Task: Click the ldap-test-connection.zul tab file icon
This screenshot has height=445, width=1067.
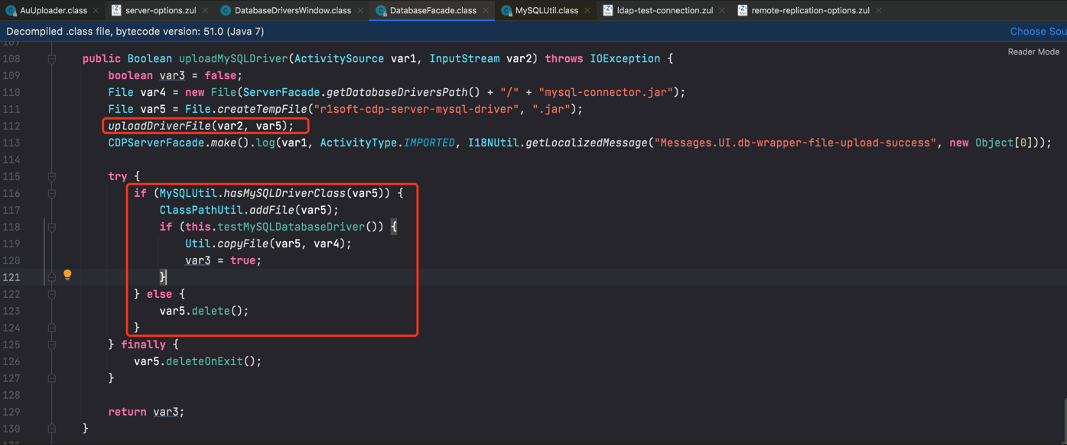Action: pyautogui.click(x=607, y=11)
